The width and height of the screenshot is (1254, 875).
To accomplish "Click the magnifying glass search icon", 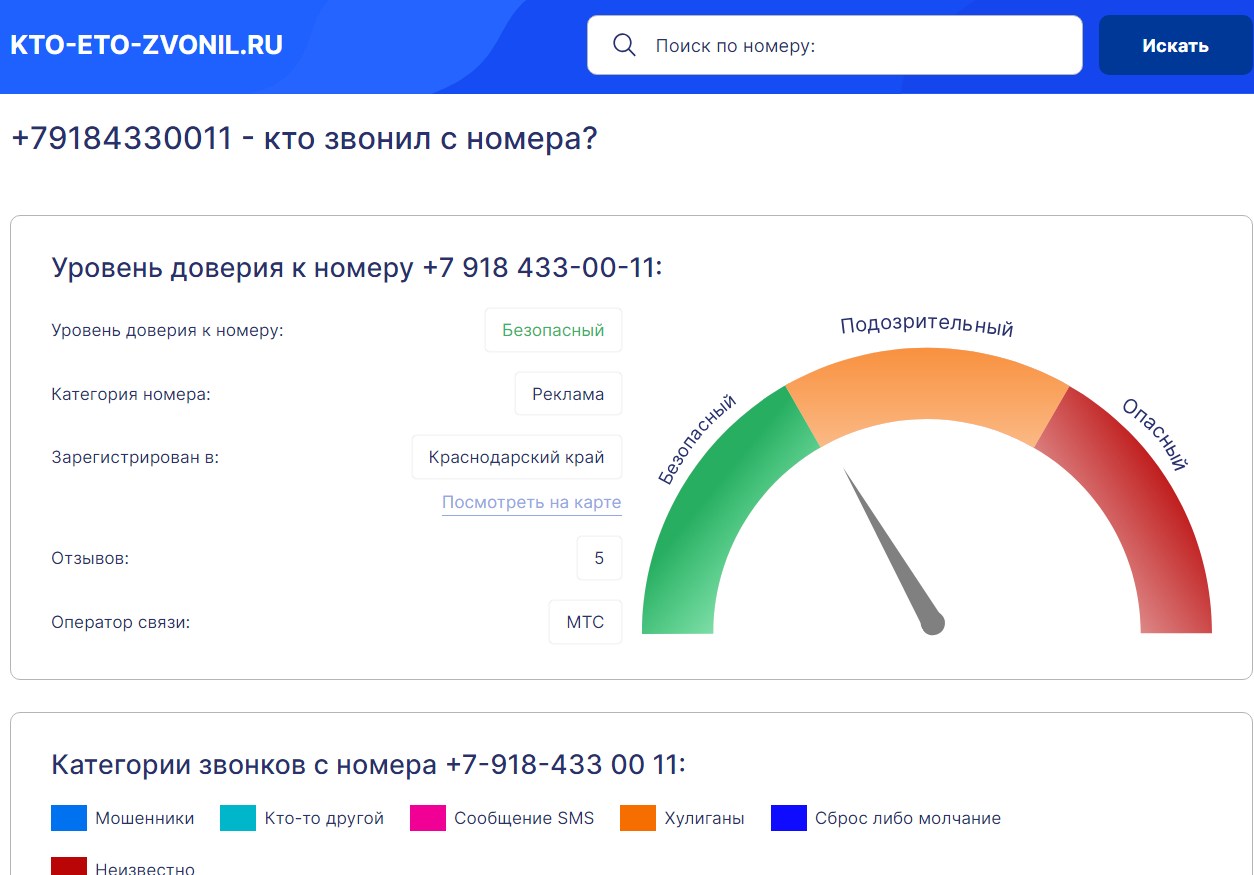I will point(624,45).
